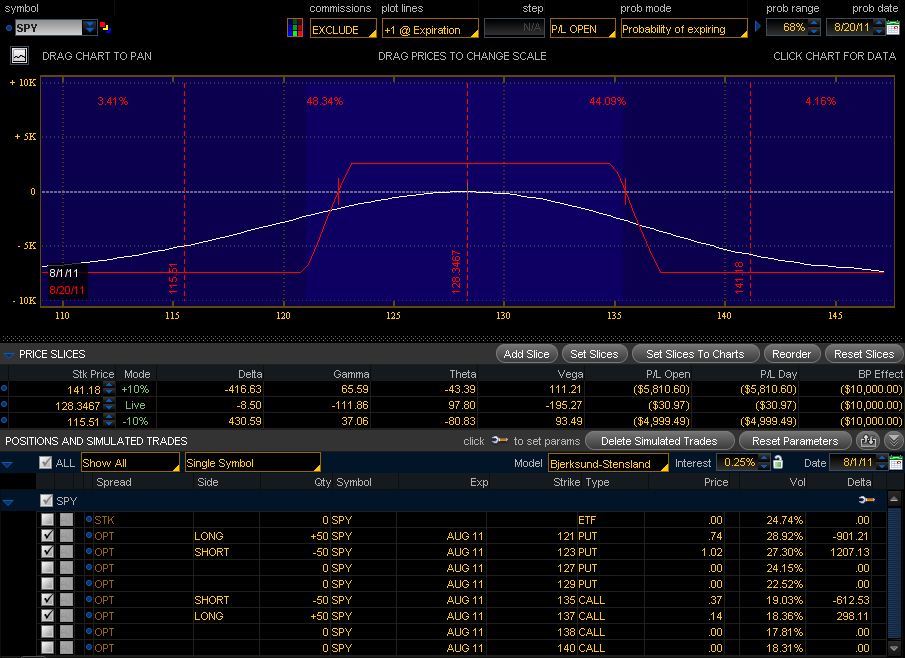
Task: Adjust the prob range 68% stepper arrows
Action: (x=814, y=27)
